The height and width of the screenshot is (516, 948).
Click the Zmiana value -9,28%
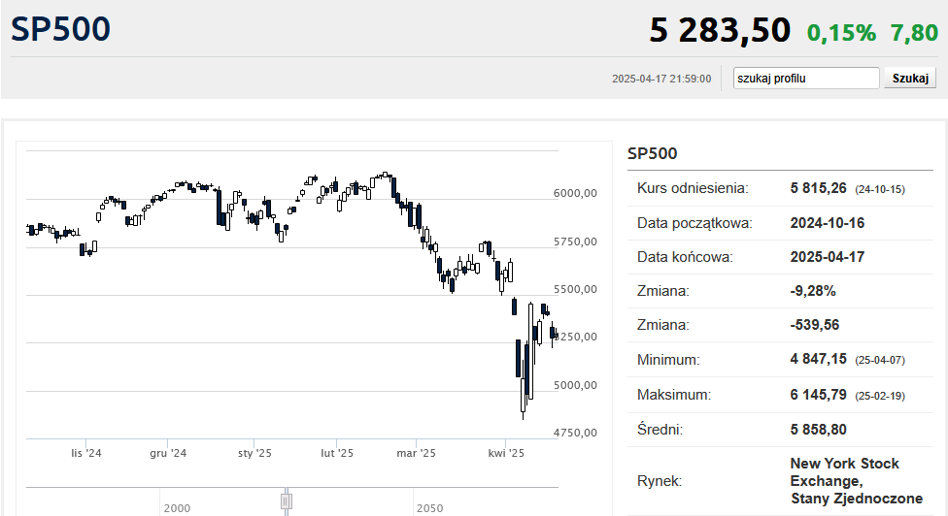coord(813,291)
